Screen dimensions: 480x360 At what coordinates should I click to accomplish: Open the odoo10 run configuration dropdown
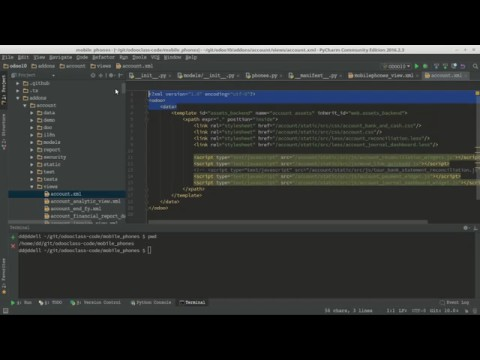tap(396, 66)
